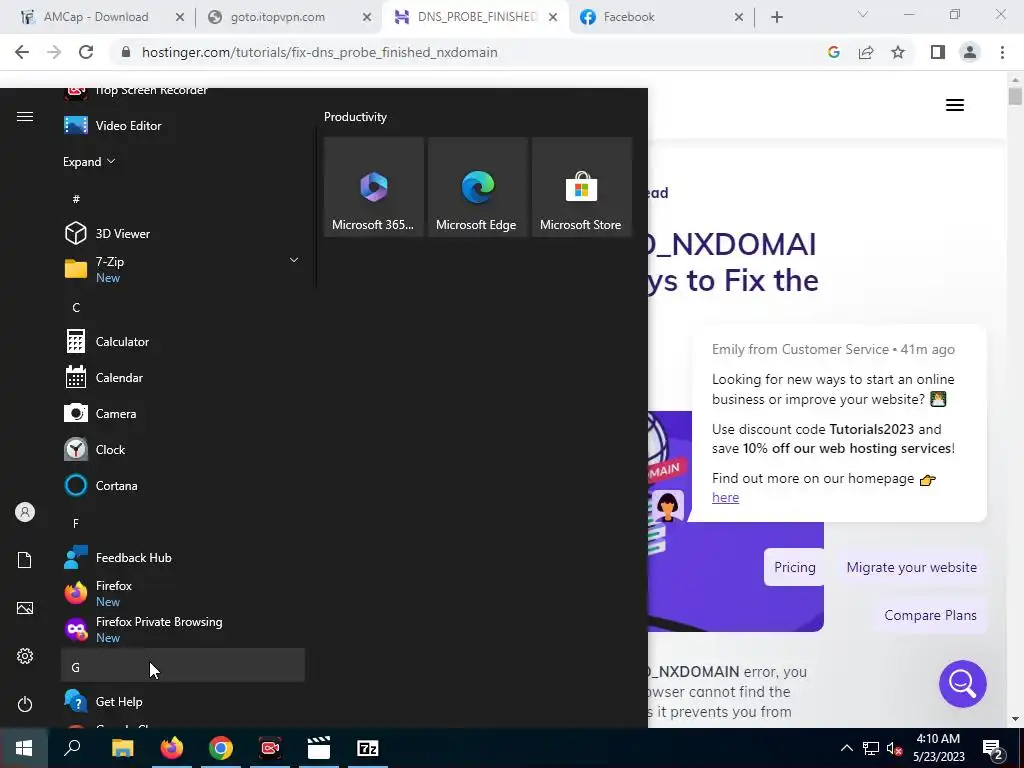This screenshot has width=1024, height=768.
Task: Open Video Editor from the Start menu
Action: [183, 125]
